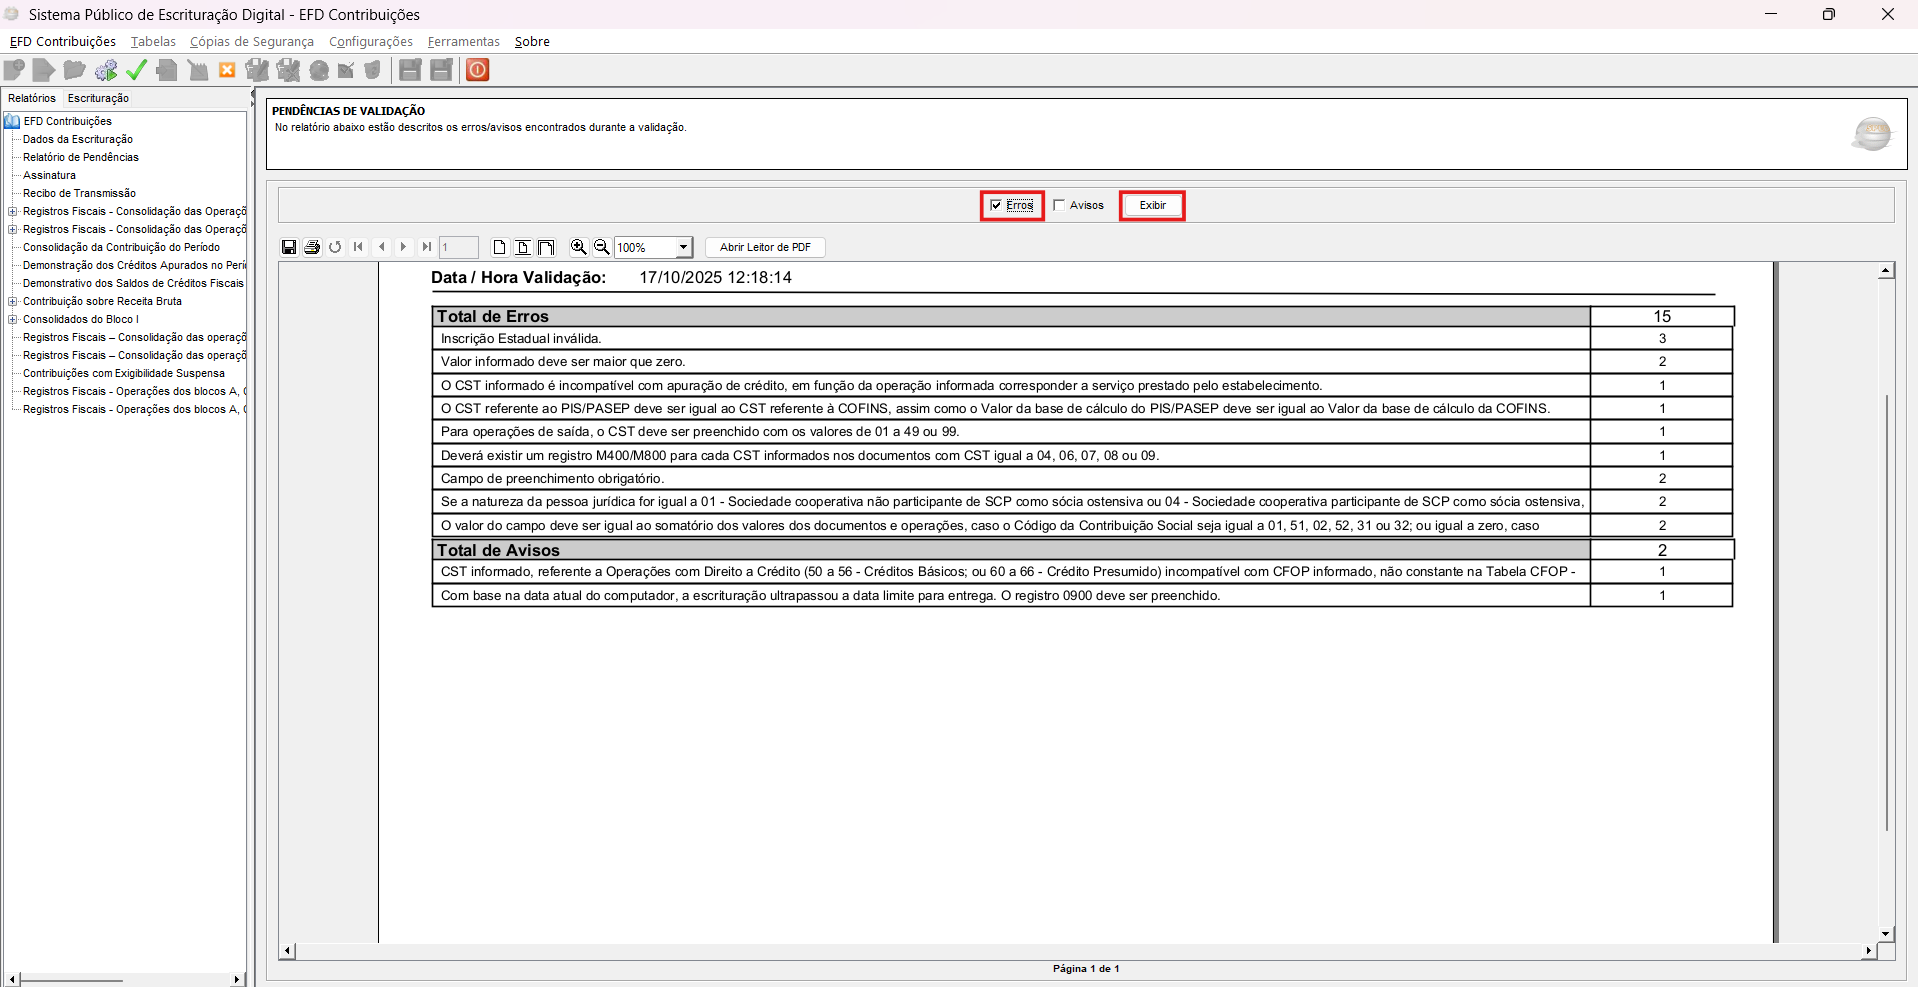Click the EFD Contribuições book icon

12,121
